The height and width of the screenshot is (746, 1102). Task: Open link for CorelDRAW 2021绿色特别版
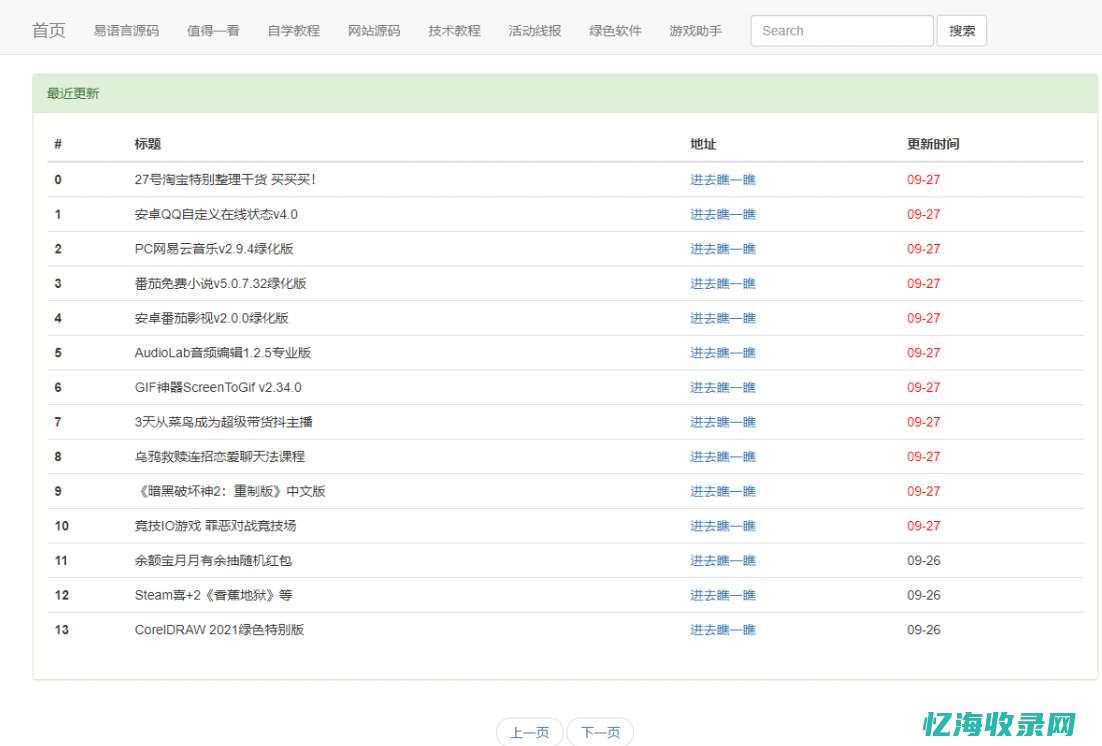[723, 630]
